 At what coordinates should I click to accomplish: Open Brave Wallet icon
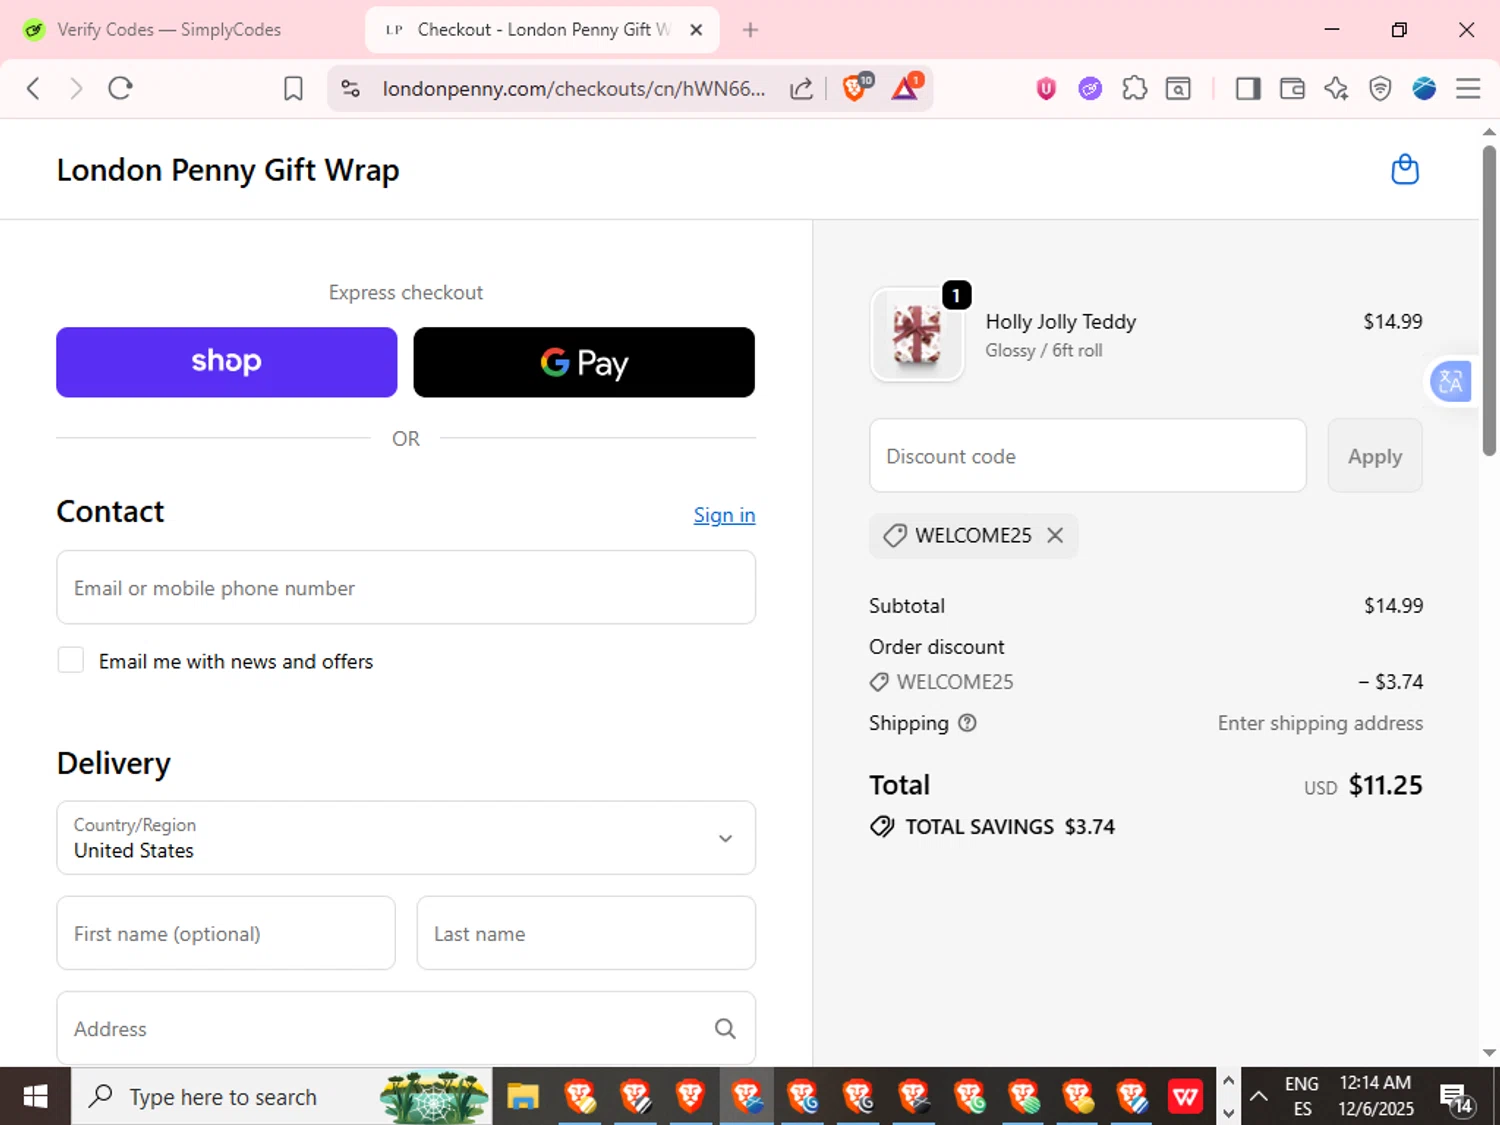pyautogui.click(x=1292, y=89)
